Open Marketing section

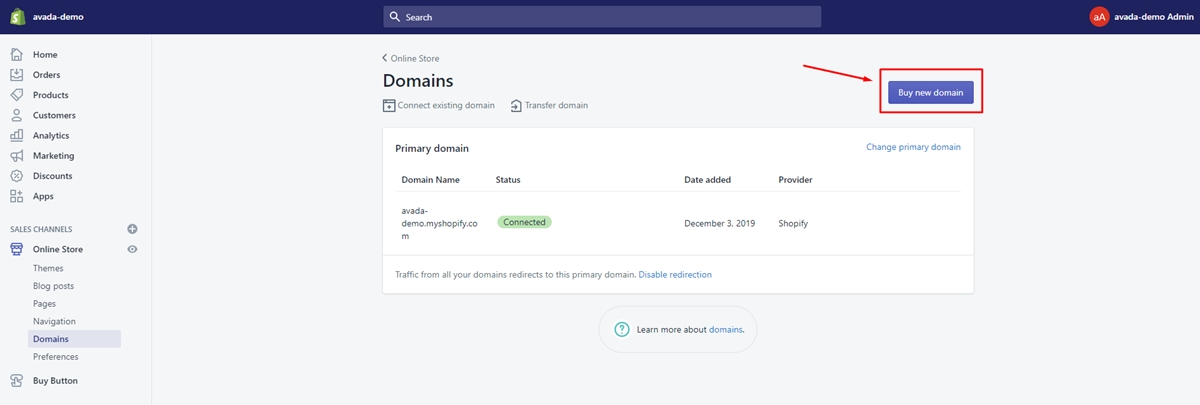pyautogui.click(x=53, y=156)
